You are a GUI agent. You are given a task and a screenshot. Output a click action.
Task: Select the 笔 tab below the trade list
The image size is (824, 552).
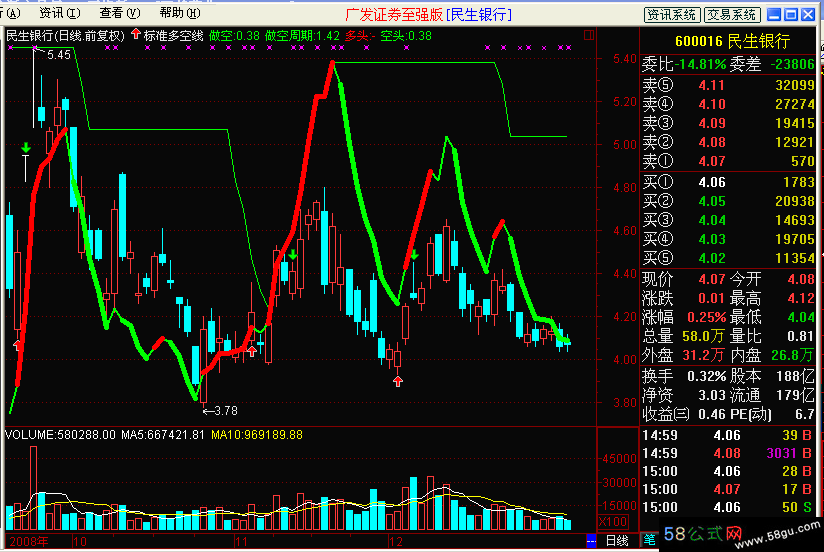pos(650,540)
